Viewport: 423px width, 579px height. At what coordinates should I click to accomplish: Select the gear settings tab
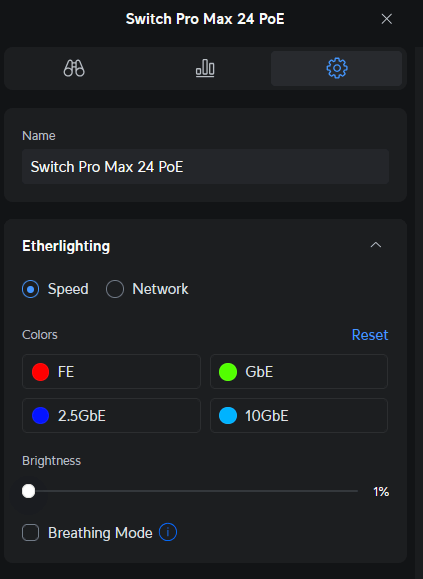pyautogui.click(x=337, y=68)
